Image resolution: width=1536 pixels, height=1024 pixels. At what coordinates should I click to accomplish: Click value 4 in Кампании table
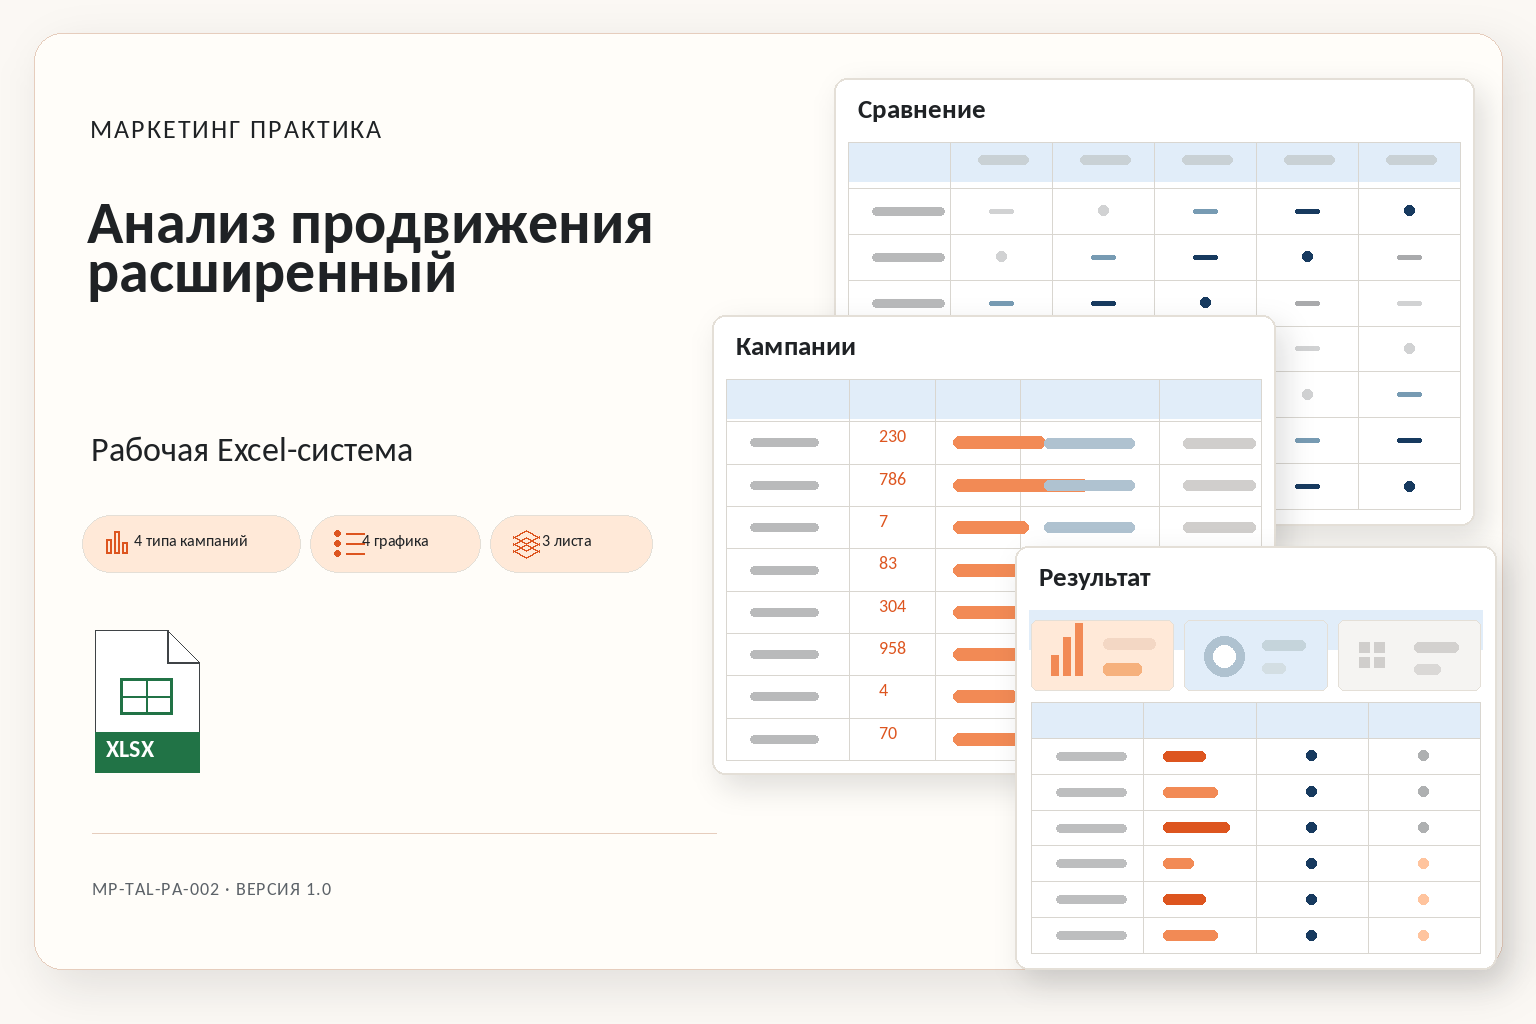(883, 690)
